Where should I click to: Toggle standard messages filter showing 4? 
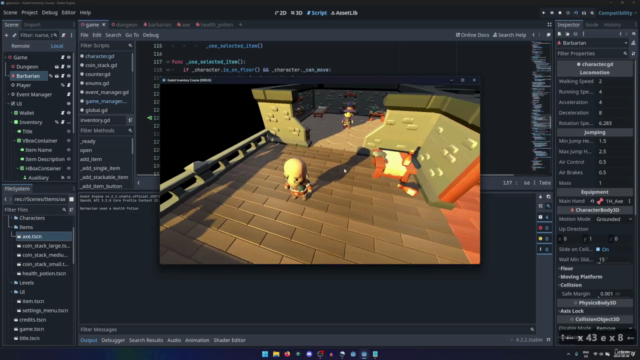point(544,217)
